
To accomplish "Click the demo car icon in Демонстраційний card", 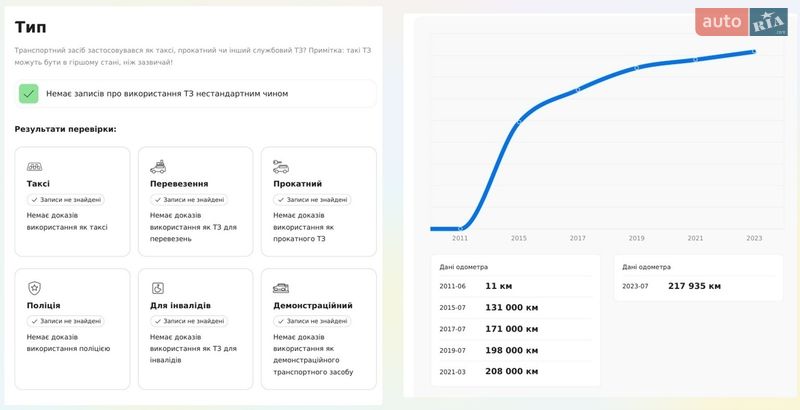I will coord(281,288).
